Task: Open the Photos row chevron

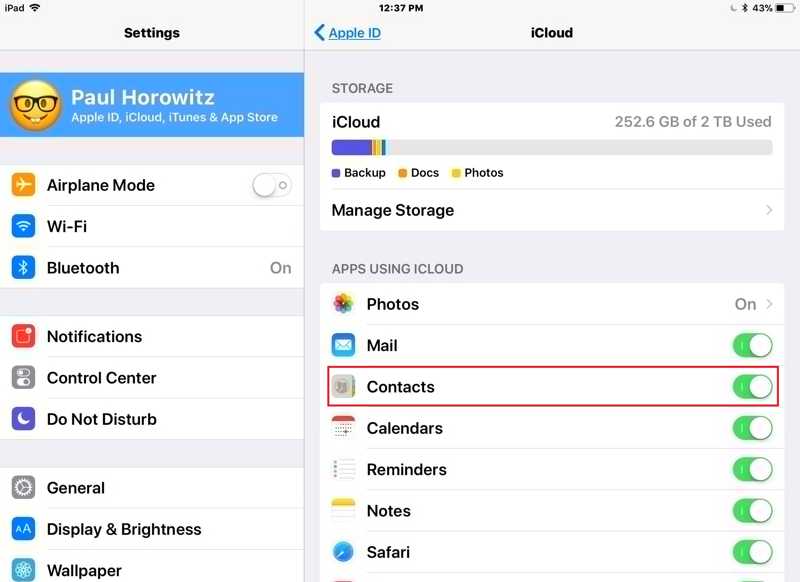Action: pyautogui.click(x=769, y=304)
